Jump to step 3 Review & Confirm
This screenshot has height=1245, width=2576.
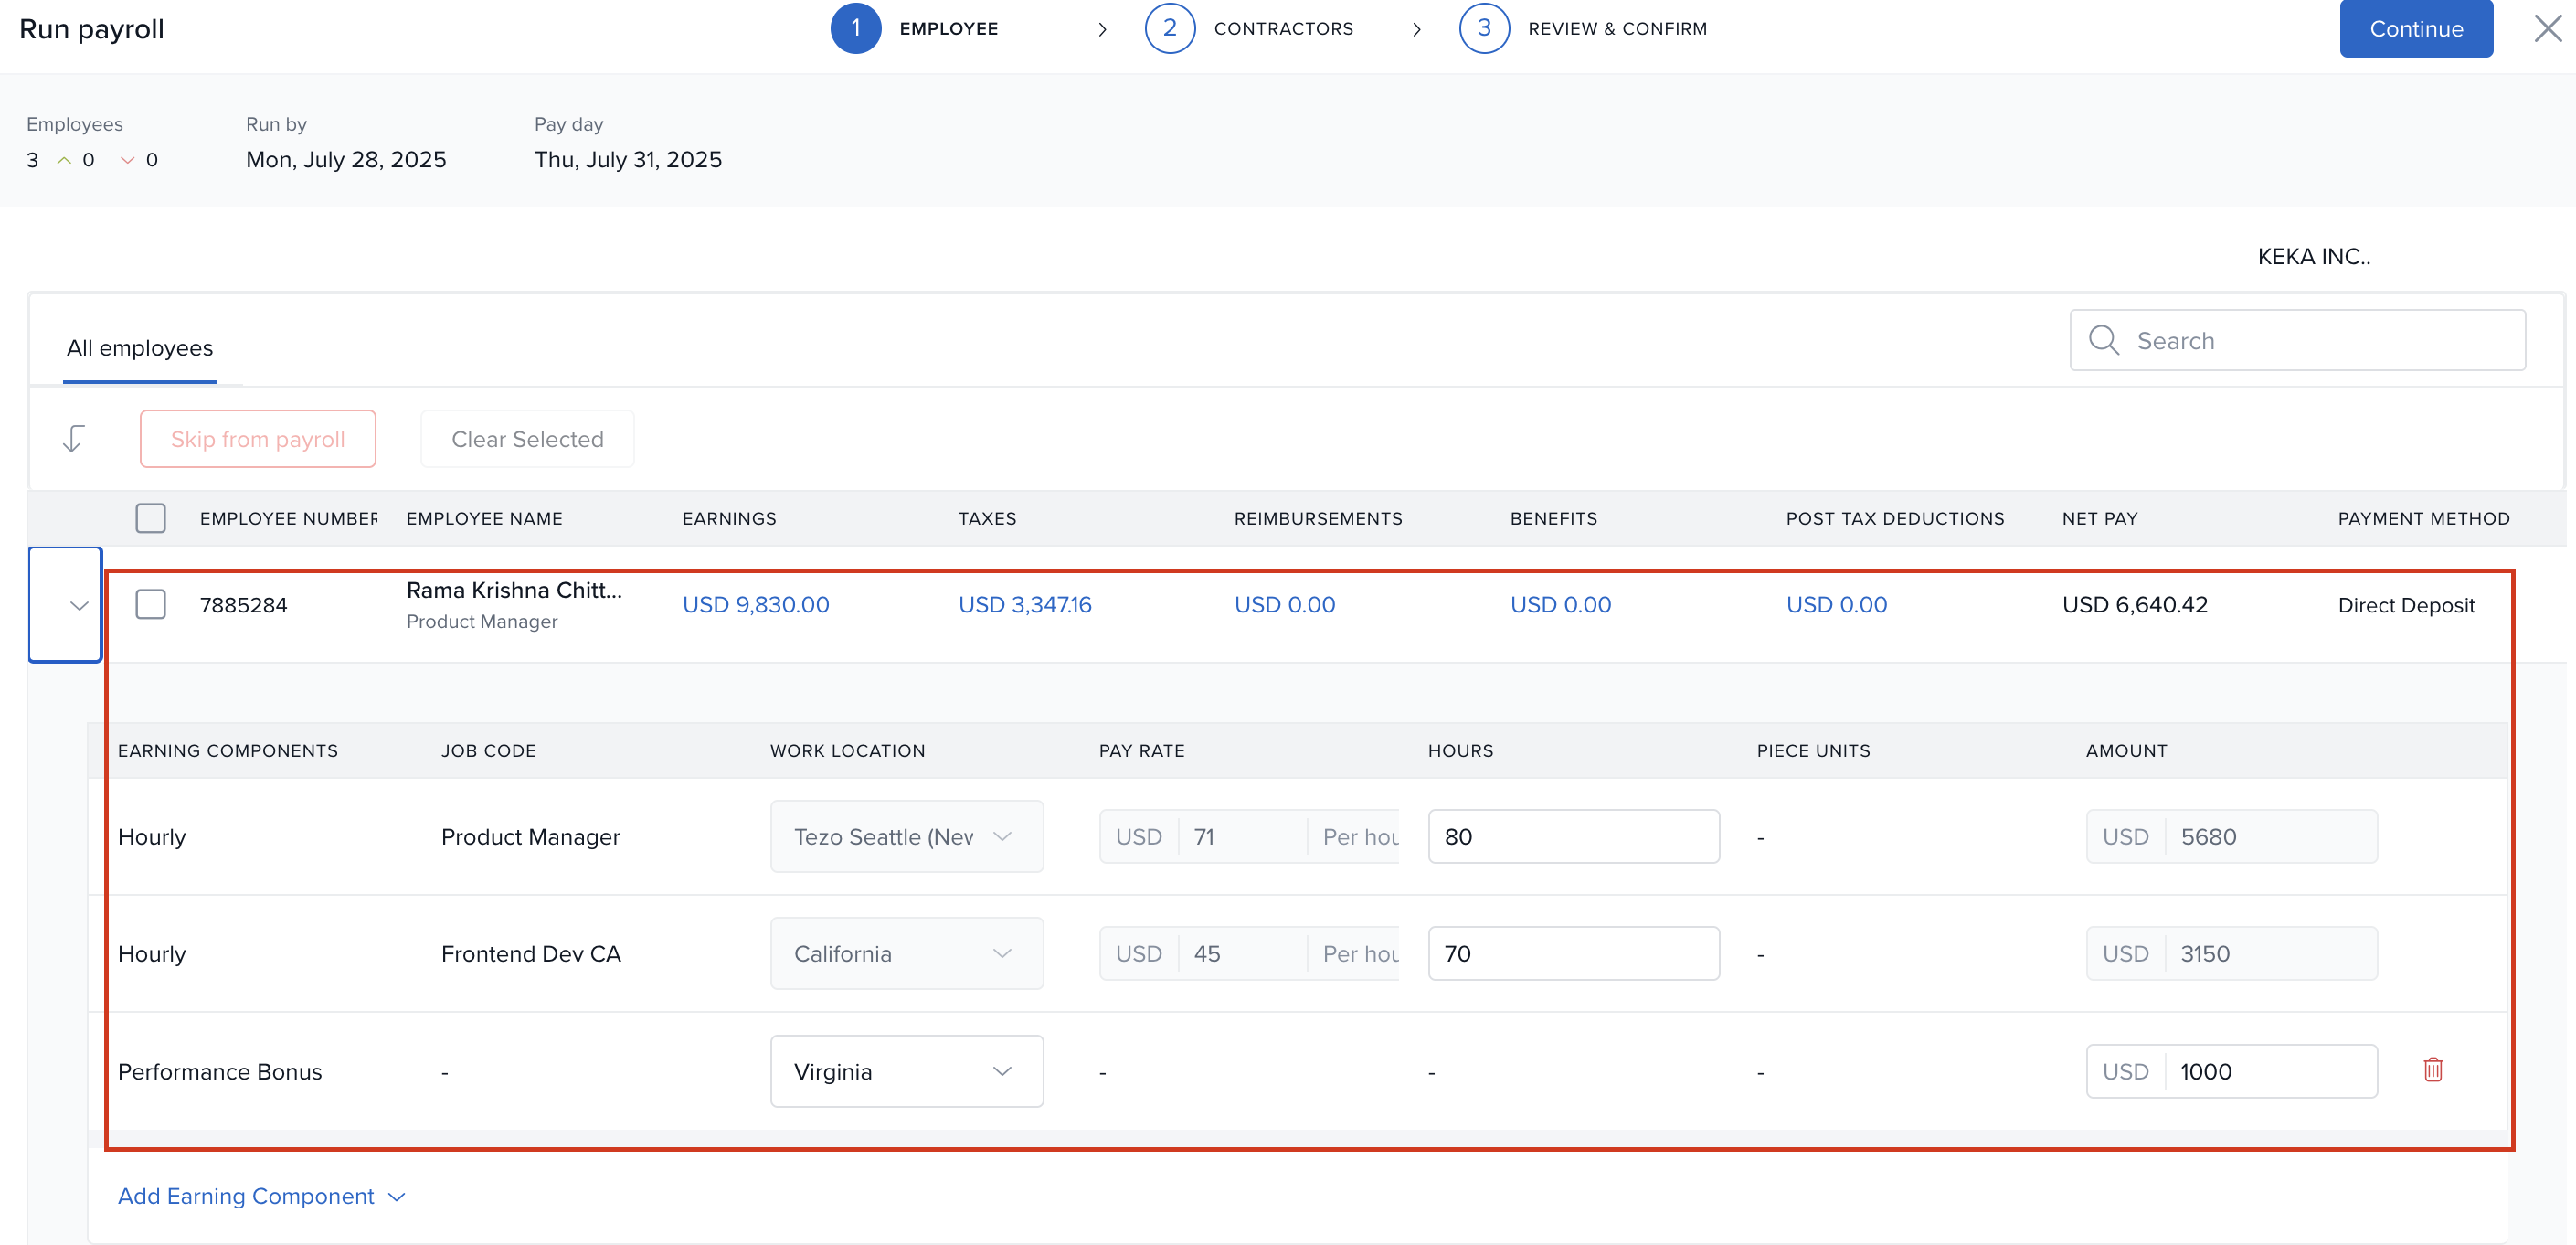(1483, 28)
